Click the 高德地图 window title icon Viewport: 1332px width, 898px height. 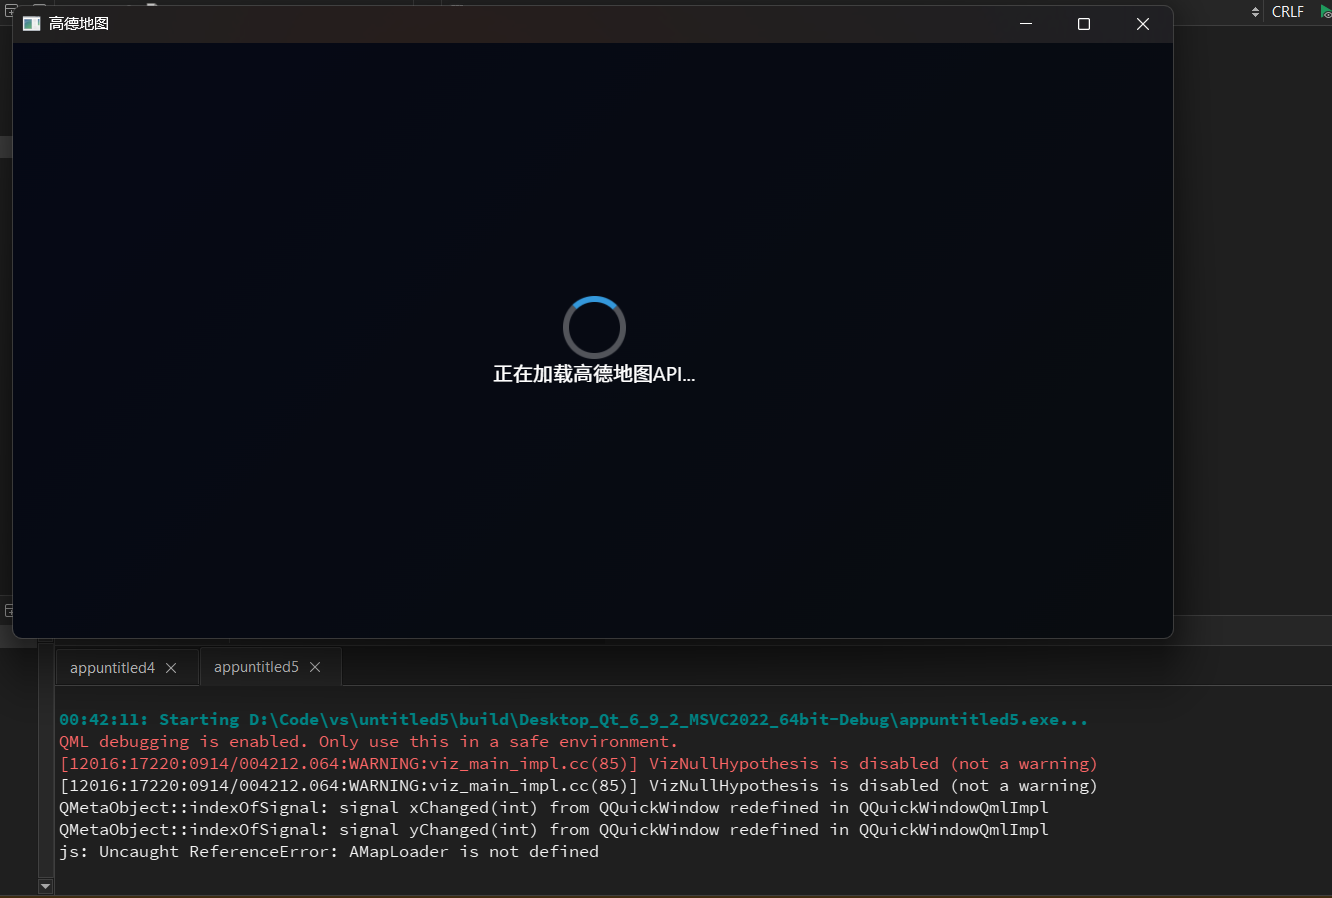31,23
